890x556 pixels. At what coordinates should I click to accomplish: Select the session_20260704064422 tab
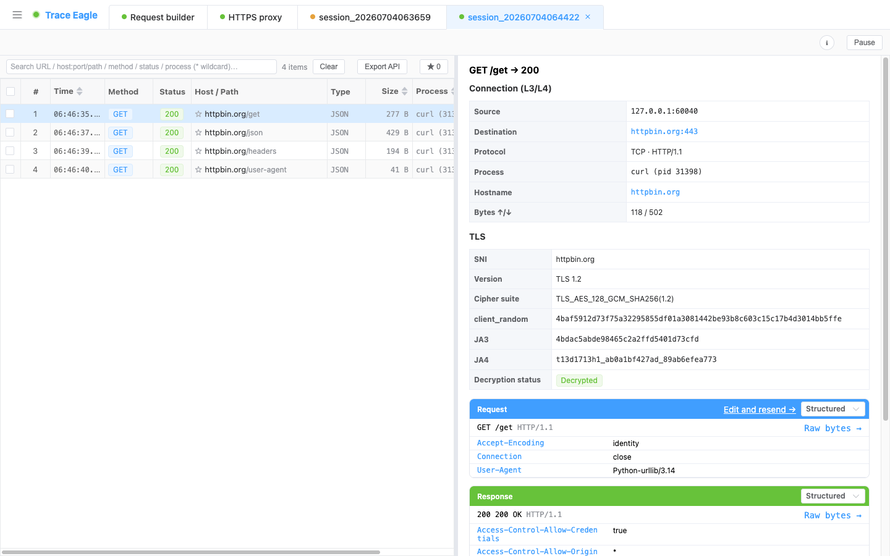[x=523, y=17]
